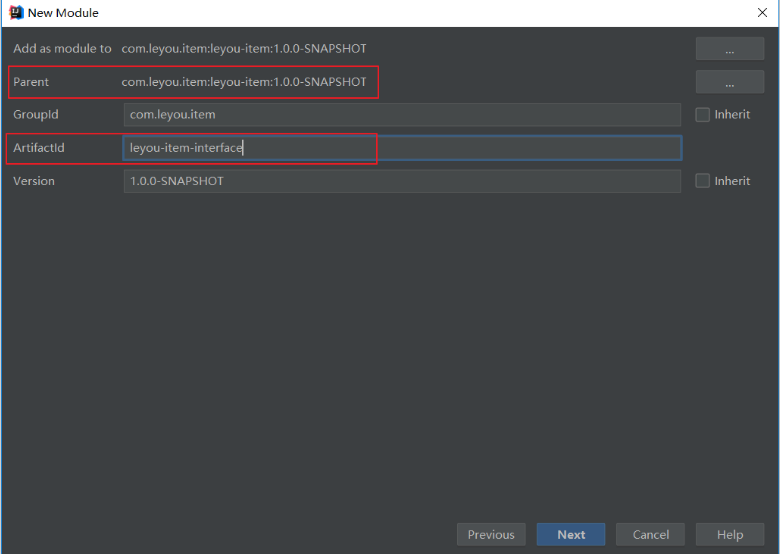This screenshot has height=554, width=780.
Task: Open browse button for Parent row
Action: pos(730,82)
